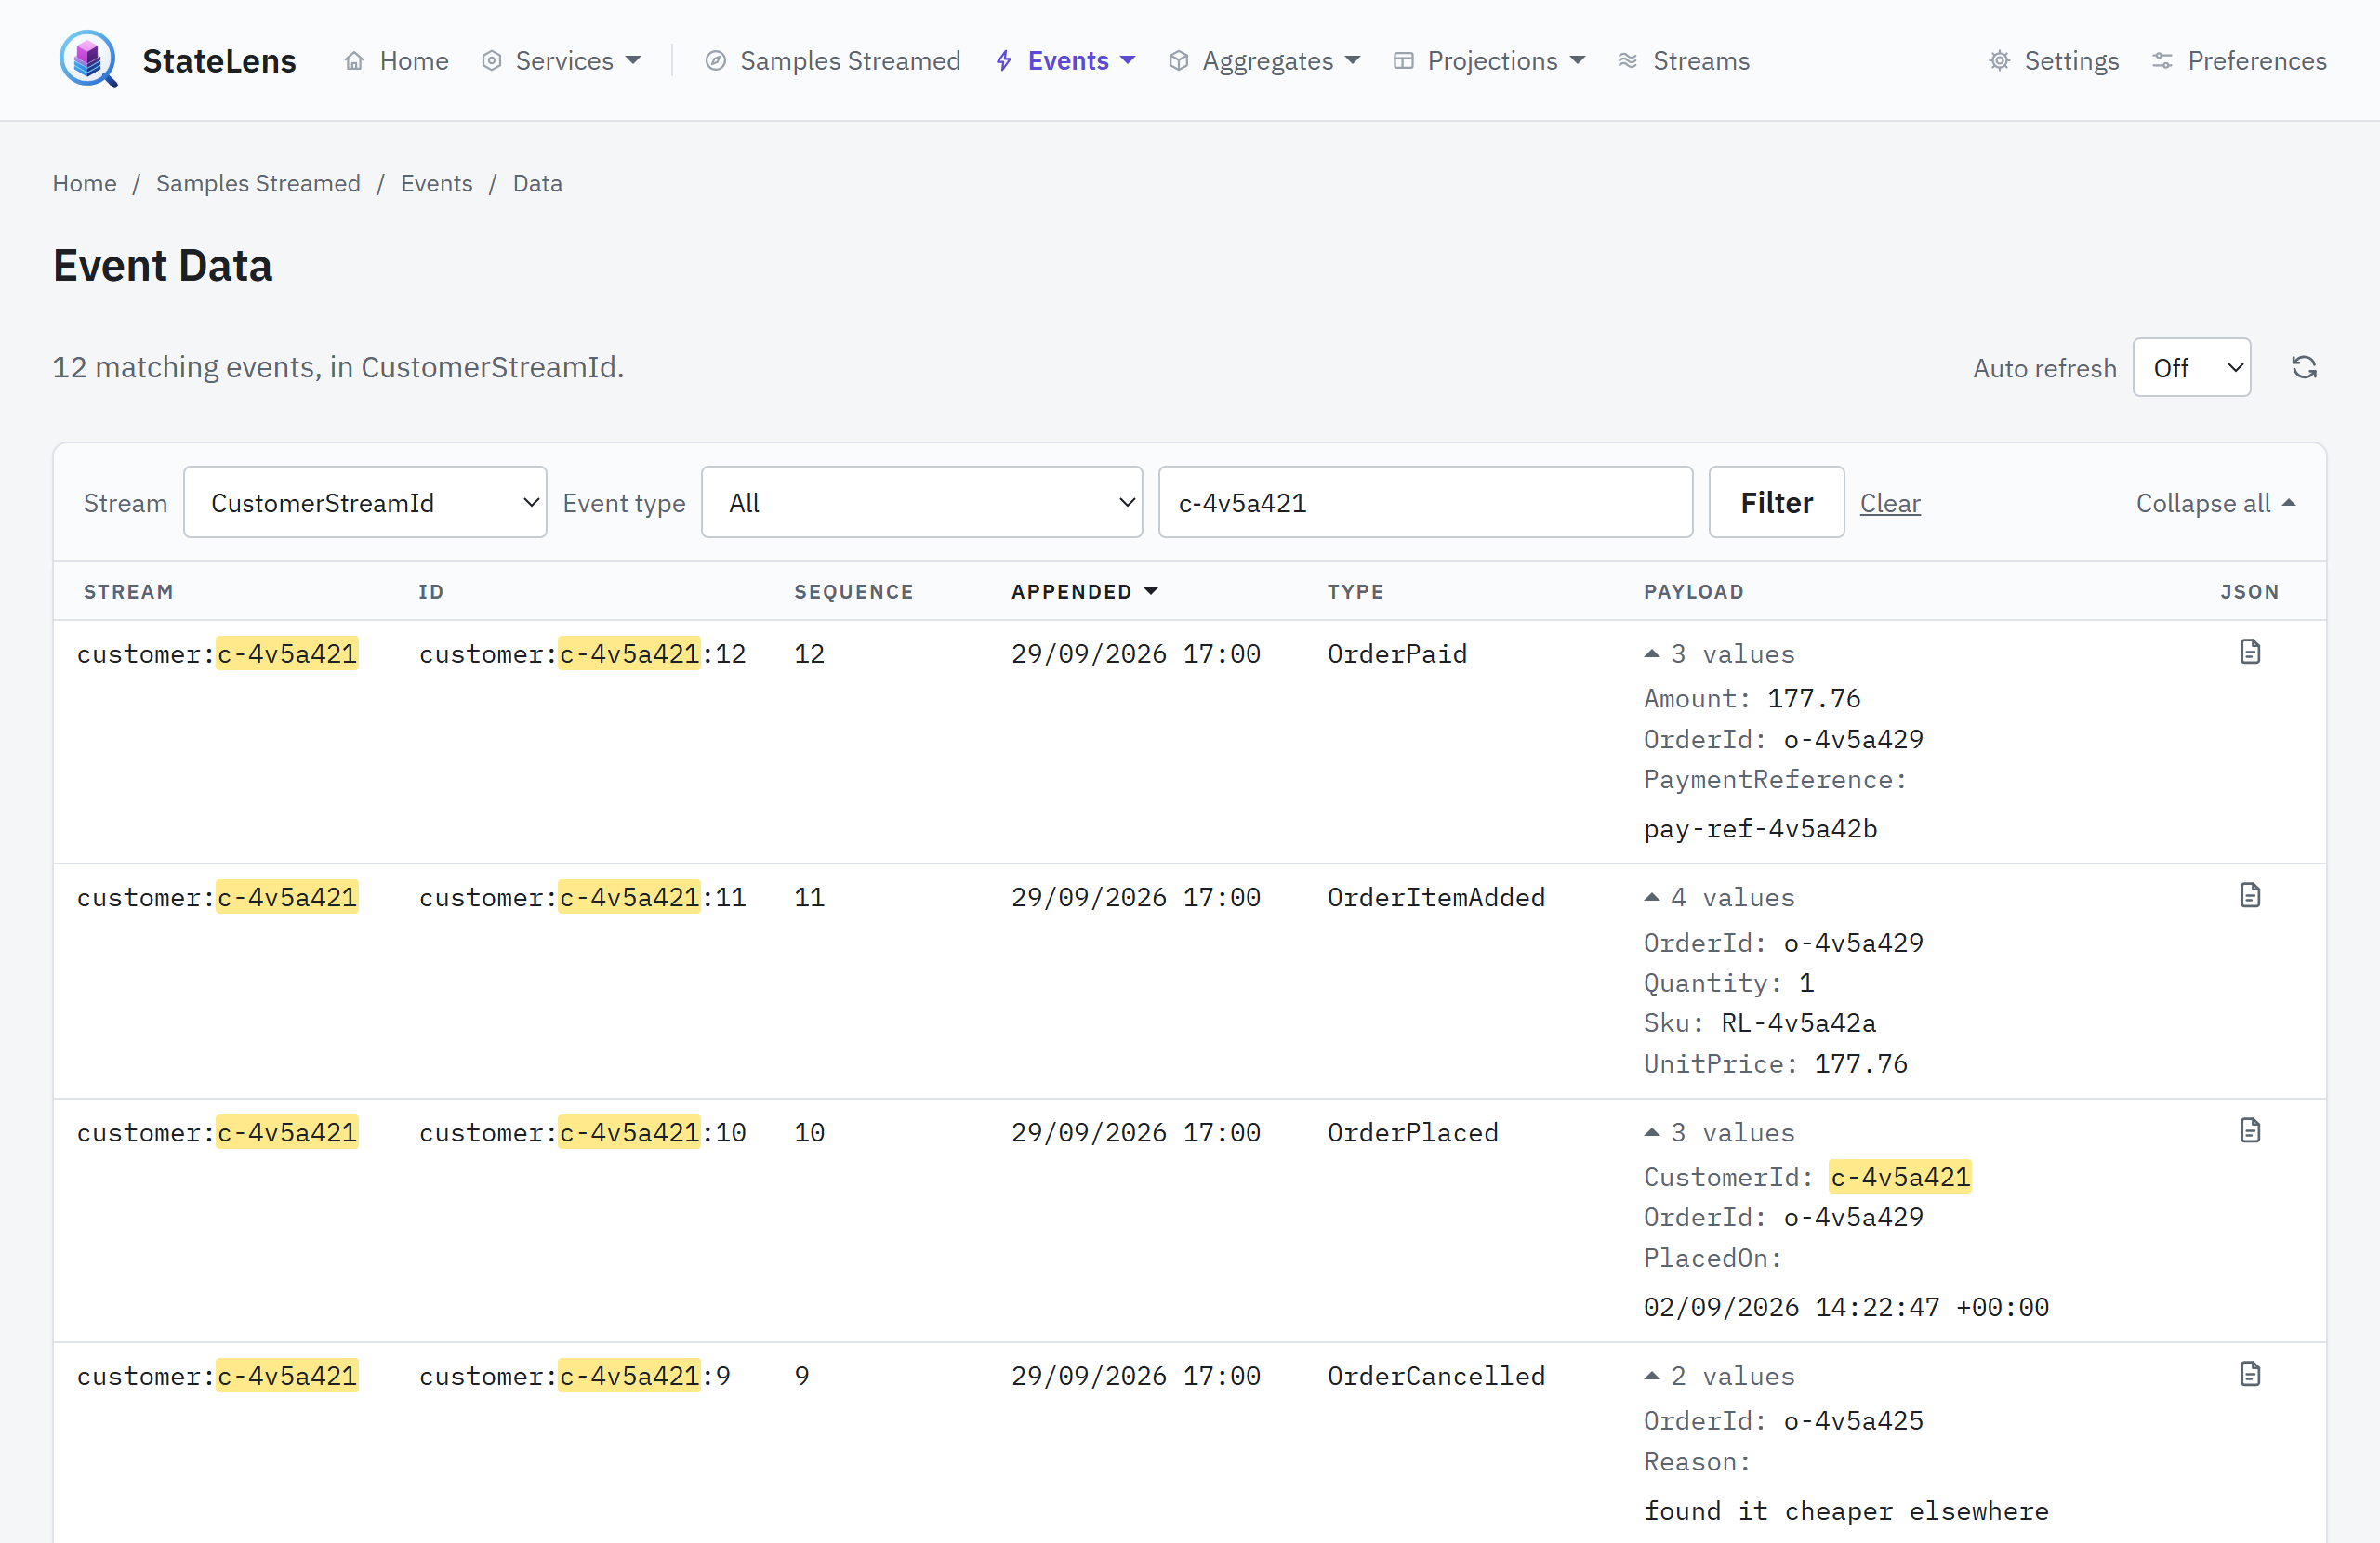Click Events in the breadcrumb
This screenshot has height=1543, width=2380.
coord(436,183)
